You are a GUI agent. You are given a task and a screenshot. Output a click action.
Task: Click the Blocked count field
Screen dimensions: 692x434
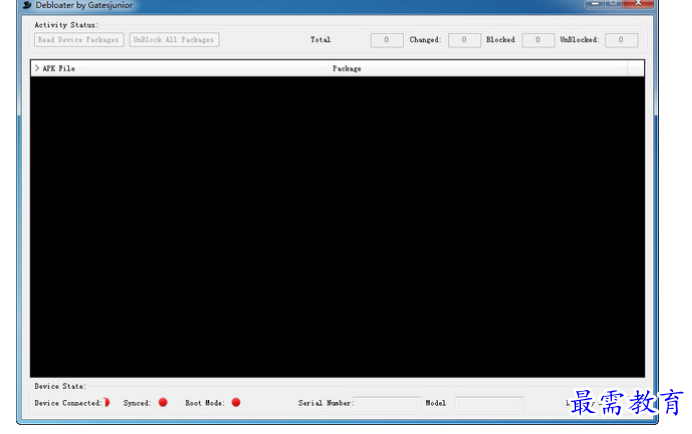(x=538, y=40)
